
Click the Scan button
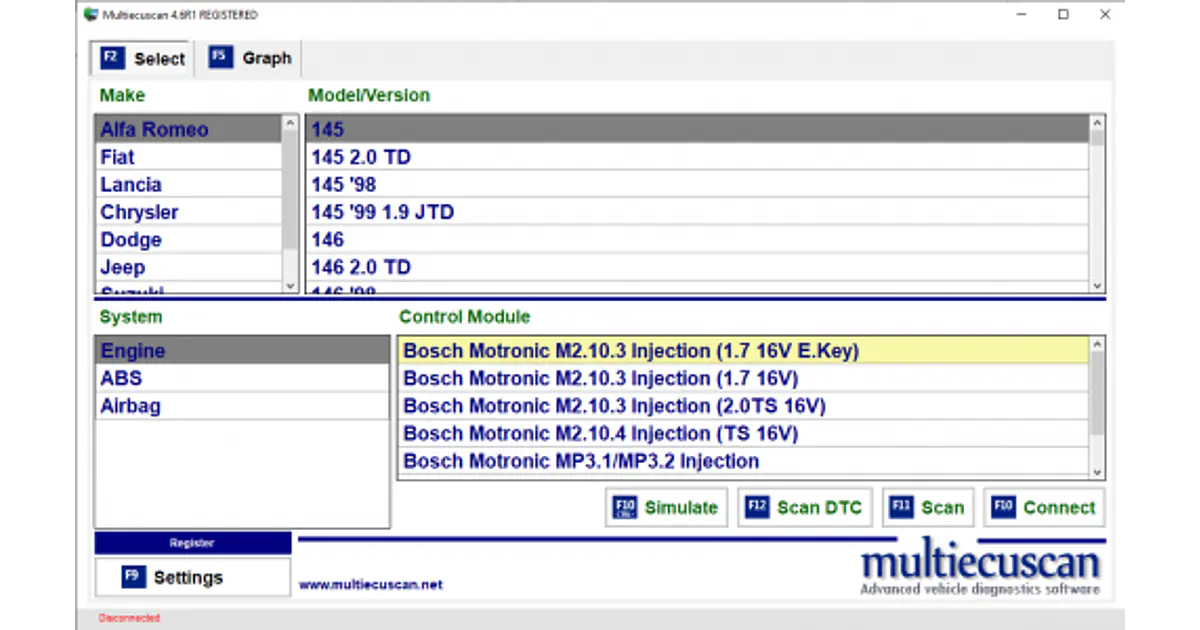[x=928, y=507]
